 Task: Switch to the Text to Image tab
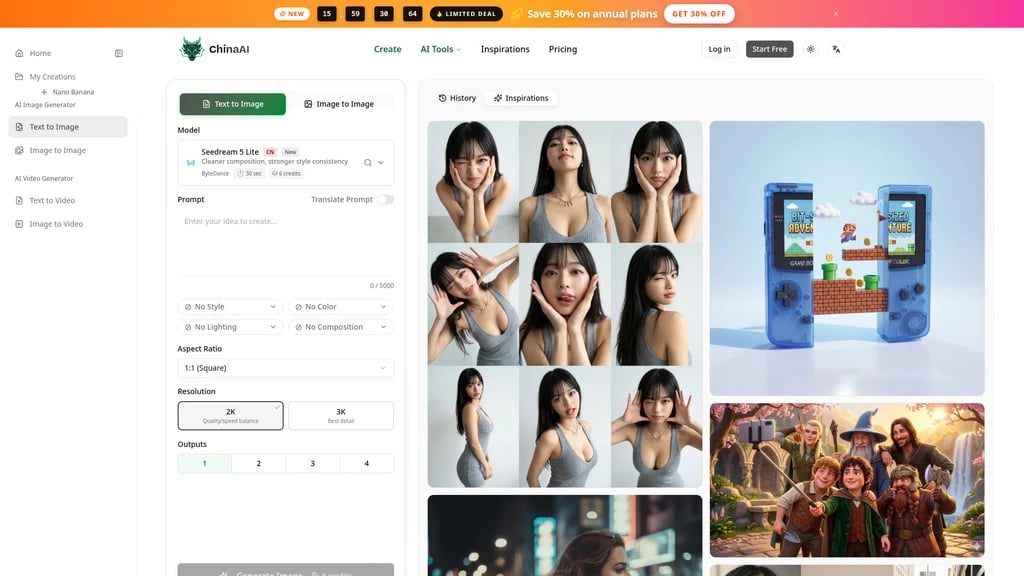click(232, 104)
